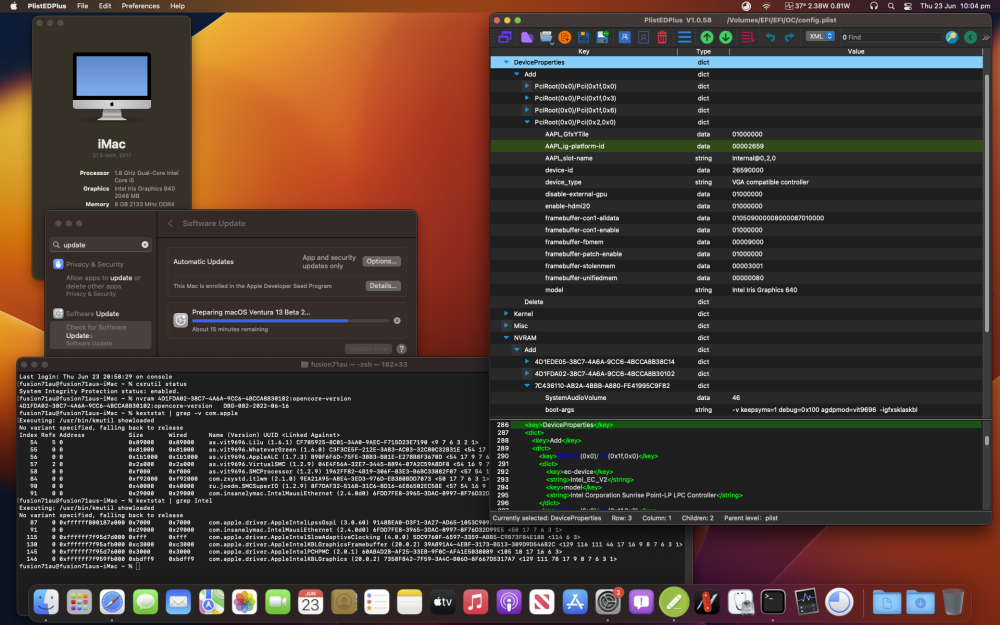Collapse the 7C436110-AB2A NVRAM GUID row
This screenshot has width=1000, height=625.
[x=527, y=385]
